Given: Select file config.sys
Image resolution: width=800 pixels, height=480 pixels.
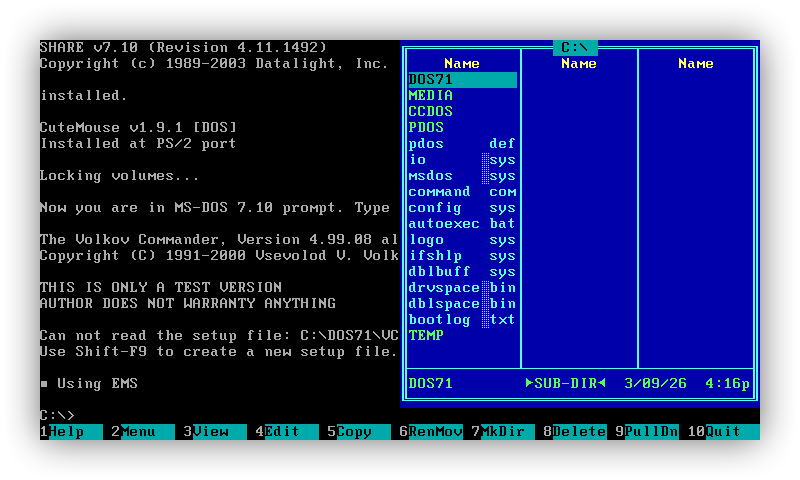Looking at the screenshot, I should 462,208.
